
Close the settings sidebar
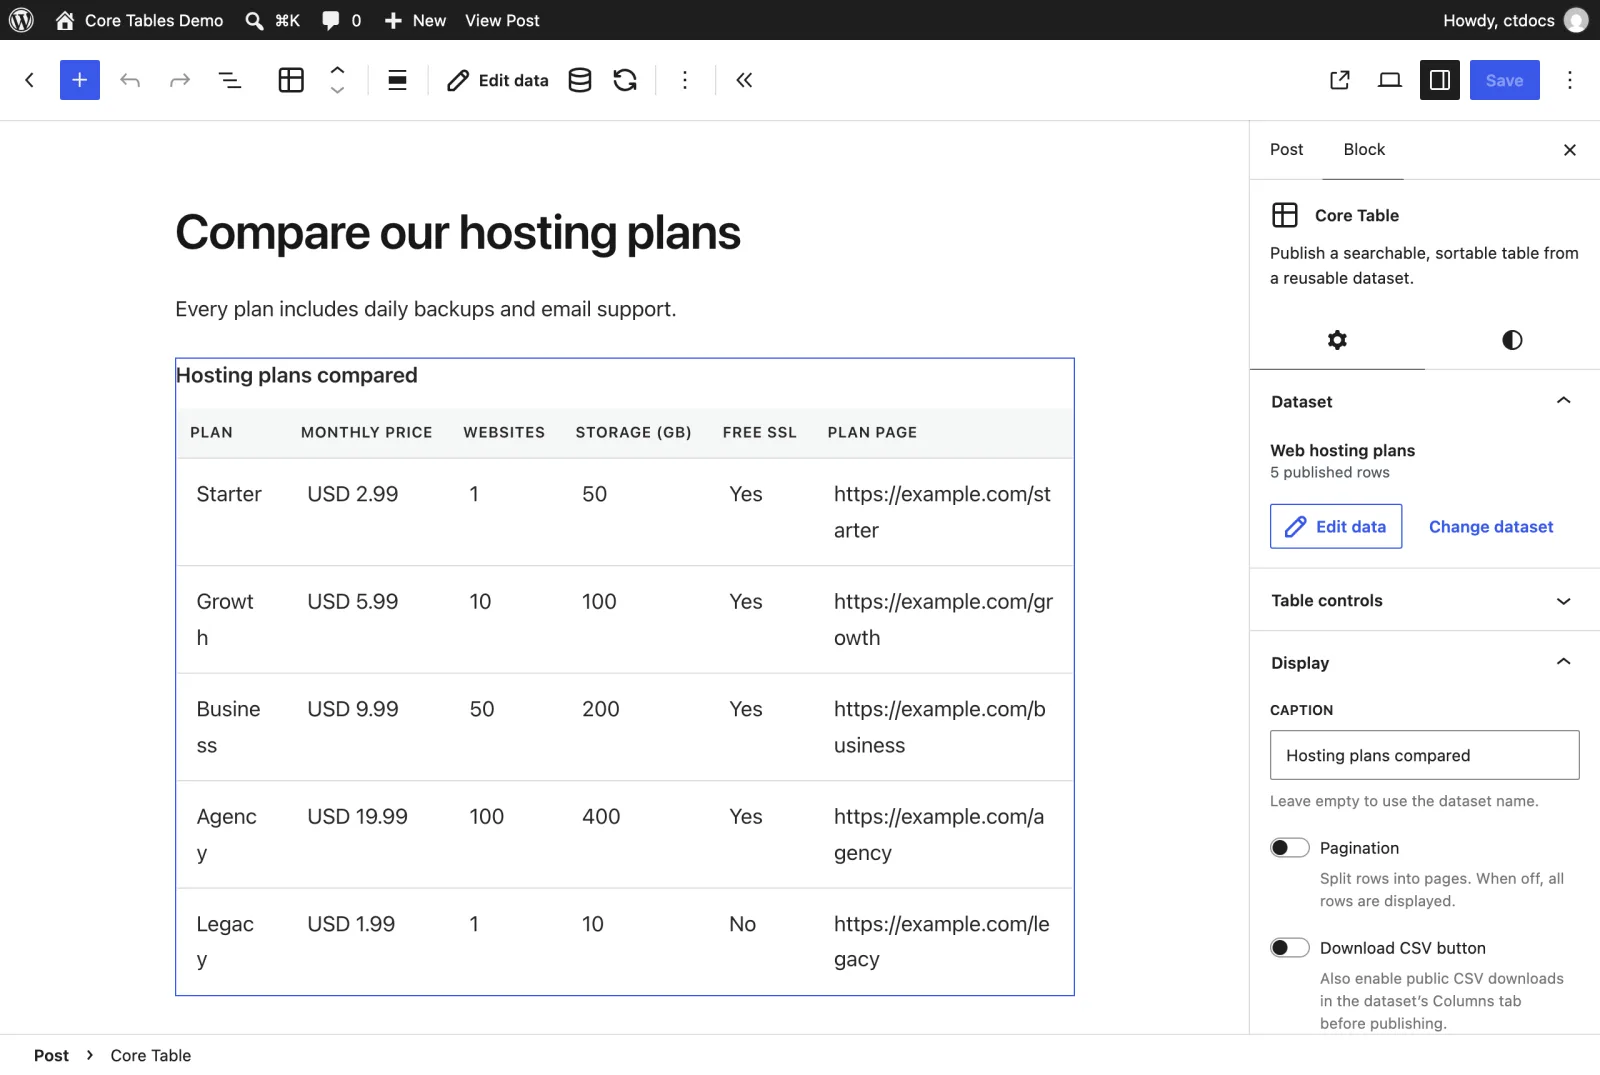pos(1569,150)
